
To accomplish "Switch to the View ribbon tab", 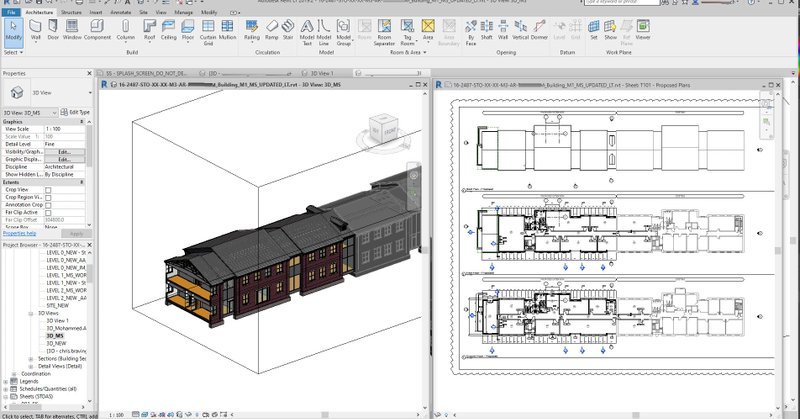I will tap(161, 12).
